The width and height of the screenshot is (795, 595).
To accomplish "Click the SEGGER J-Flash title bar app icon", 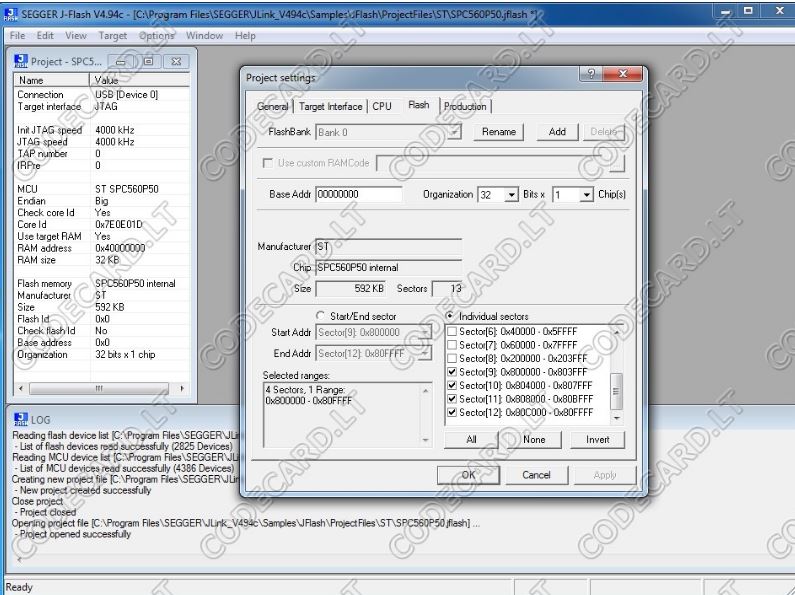I will point(11,14).
